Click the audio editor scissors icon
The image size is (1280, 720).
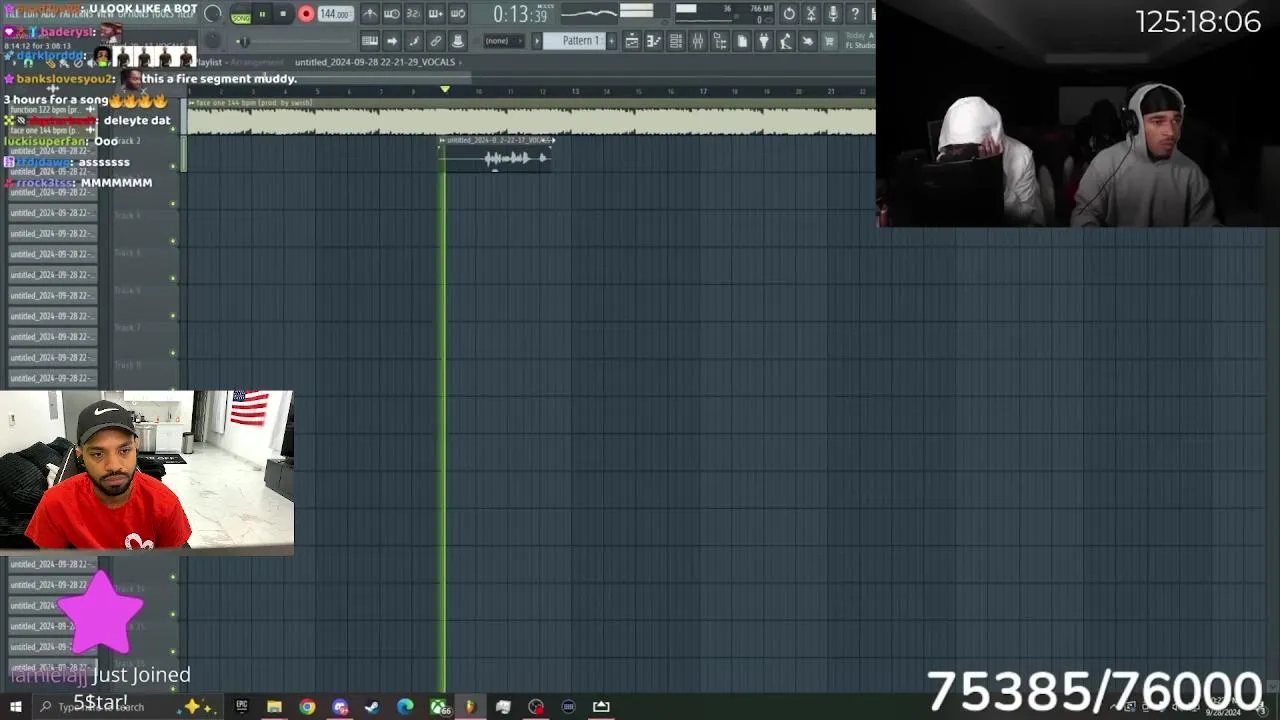pos(811,14)
